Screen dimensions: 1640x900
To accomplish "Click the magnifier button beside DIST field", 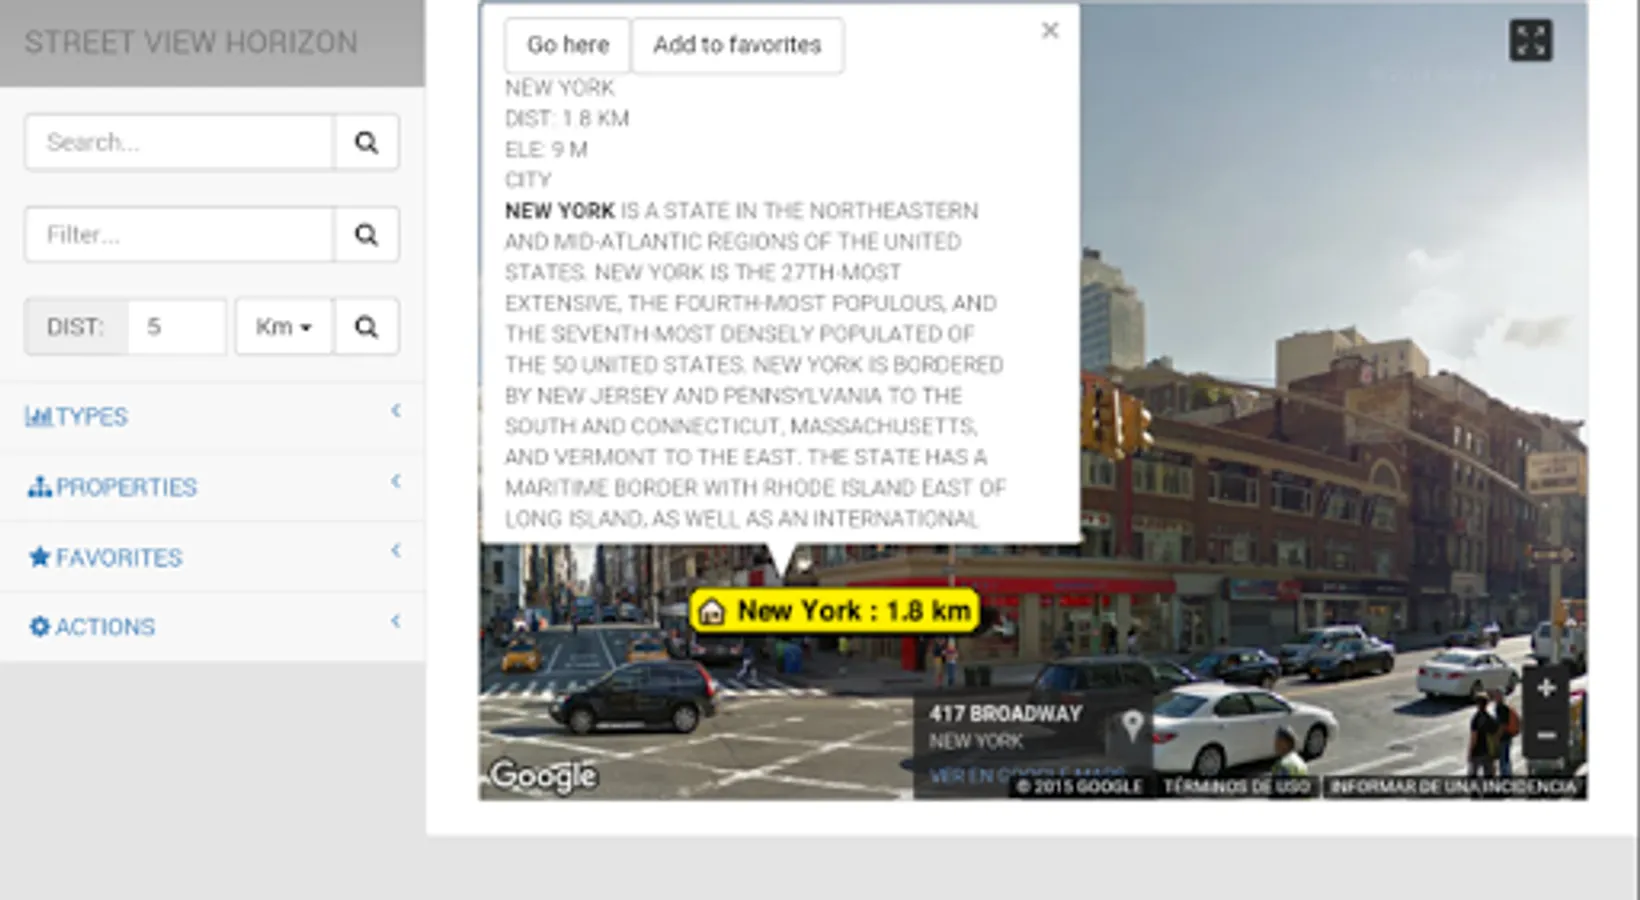I will (x=366, y=326).
